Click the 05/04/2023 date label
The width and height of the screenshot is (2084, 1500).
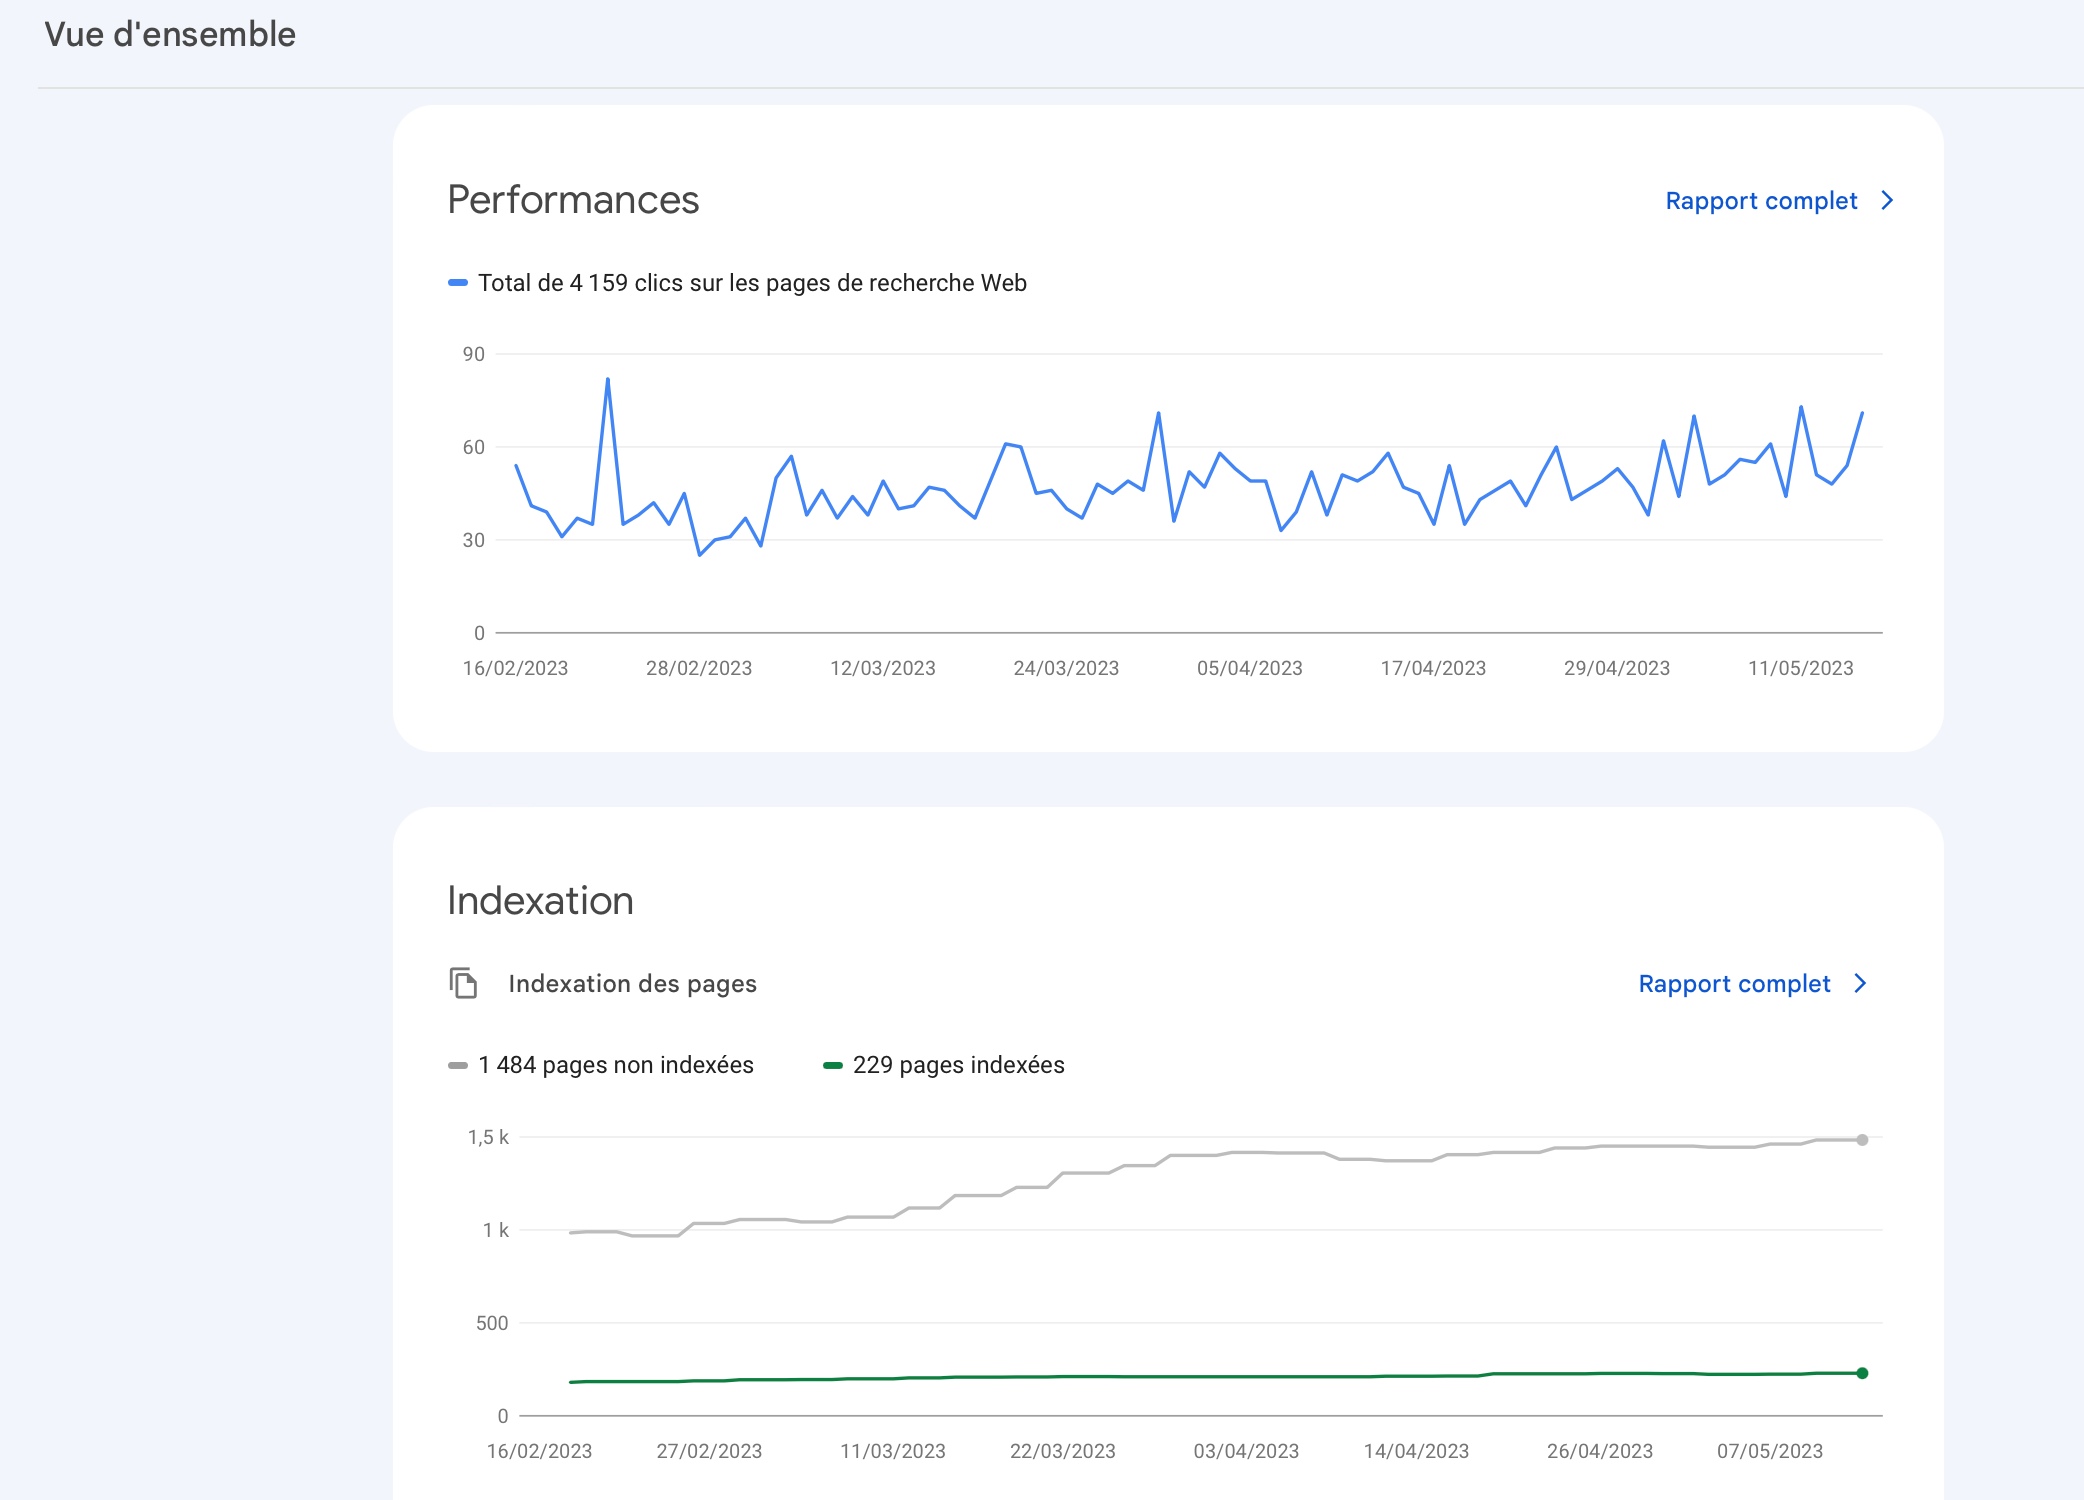click(1250, 668)
